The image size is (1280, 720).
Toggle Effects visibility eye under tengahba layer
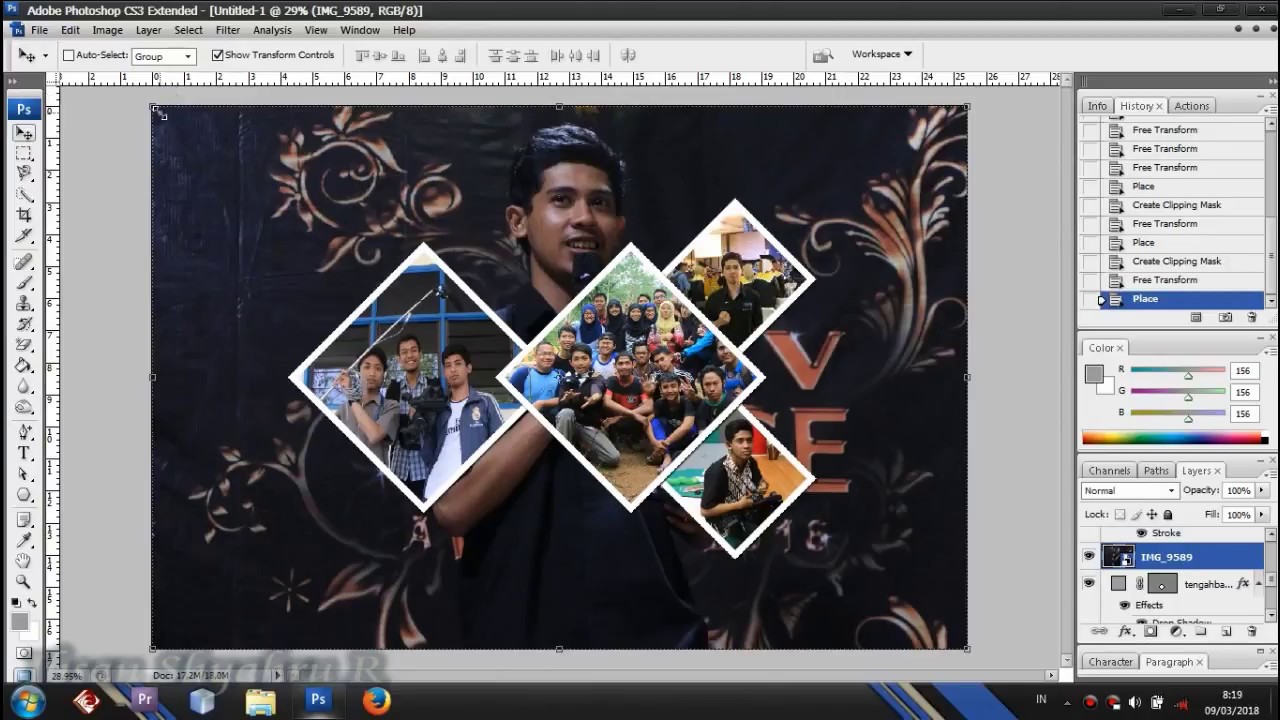point(1124,605)
